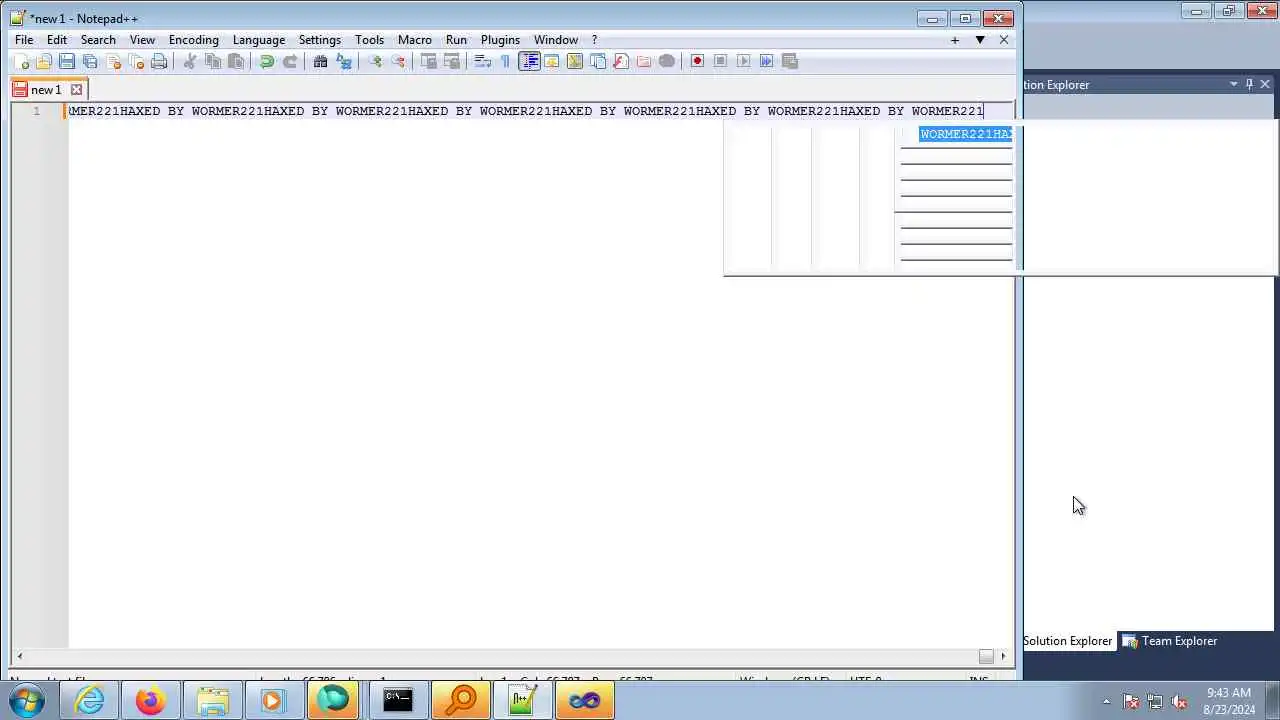
Task: Open the Function List toolbar icon
Action: click(x=621, y=61)
